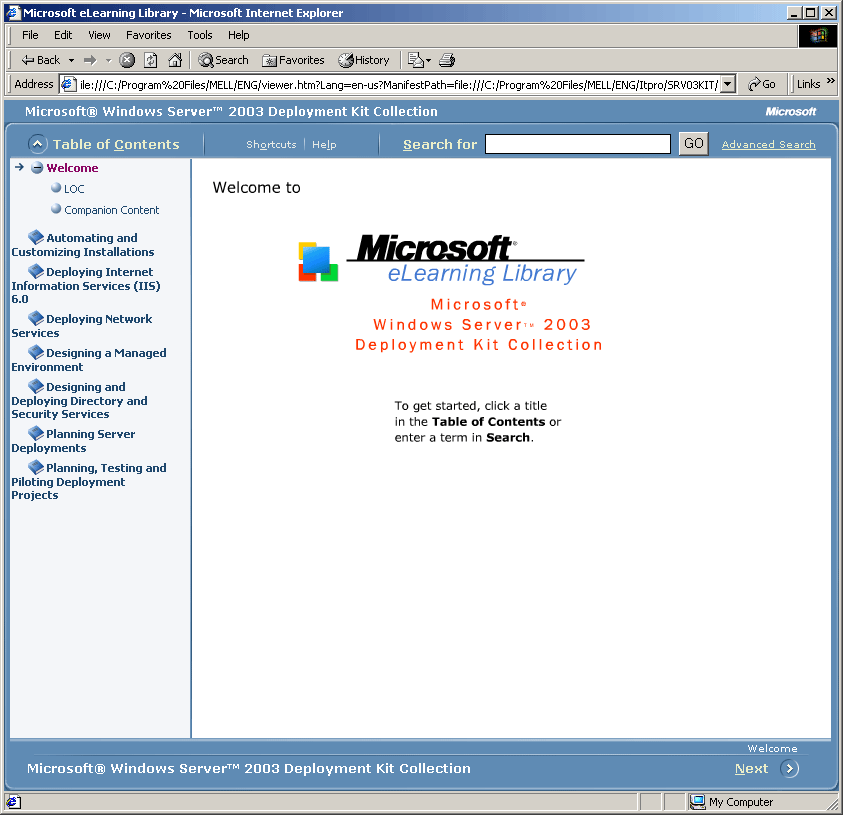
Task: Open Designing a Managed Environment book
Action: tap(89, 360)
